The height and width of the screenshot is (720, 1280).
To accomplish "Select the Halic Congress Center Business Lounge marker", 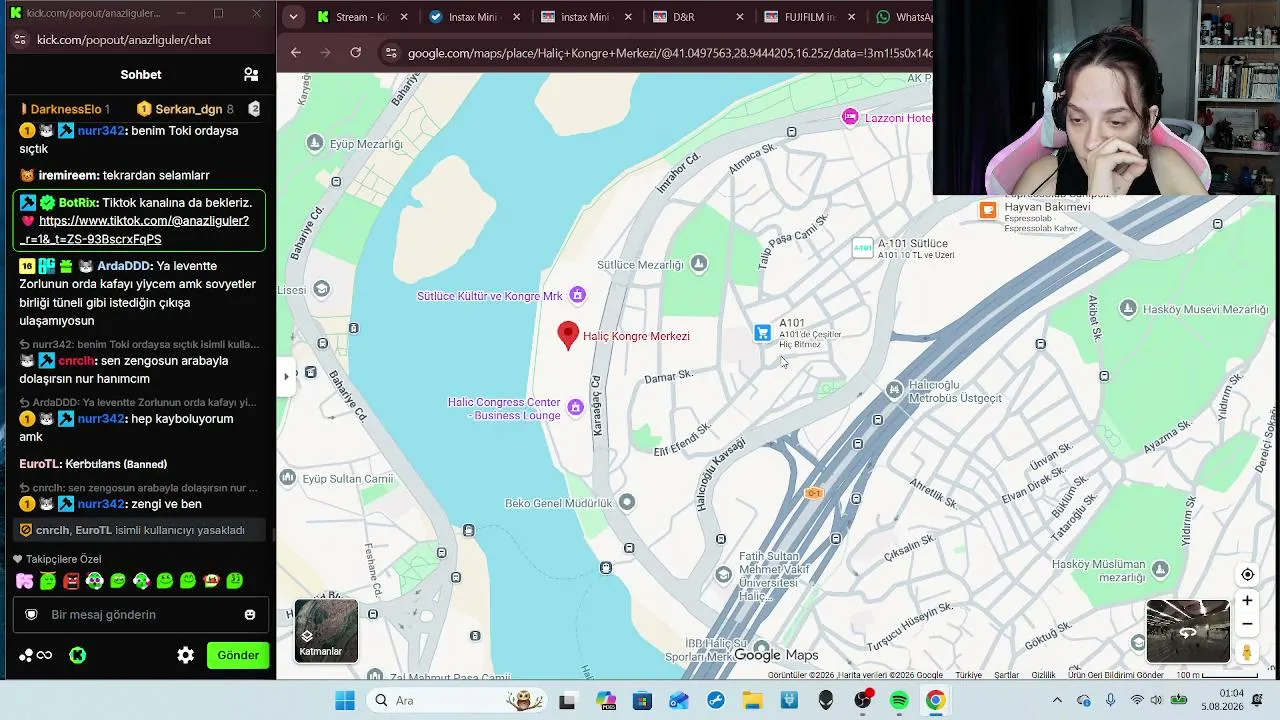I will tap(575, 407).
